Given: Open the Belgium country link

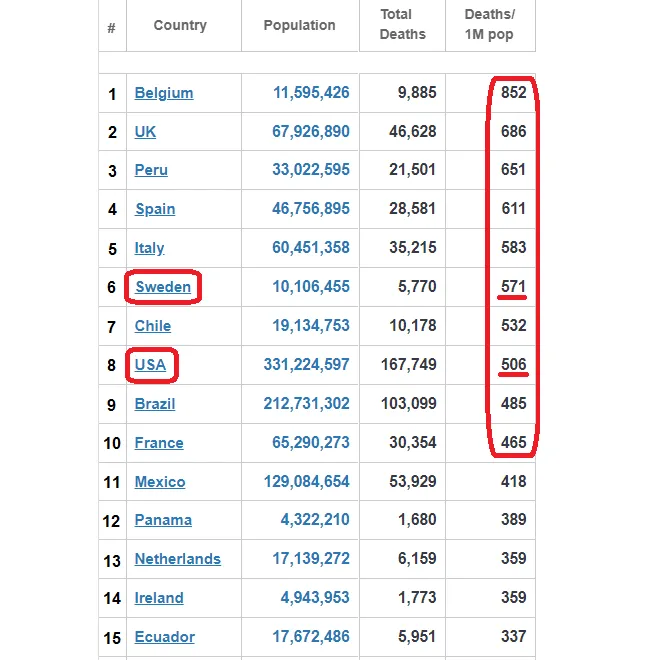Looking at the screenshot, I should (x=164, y=93).
